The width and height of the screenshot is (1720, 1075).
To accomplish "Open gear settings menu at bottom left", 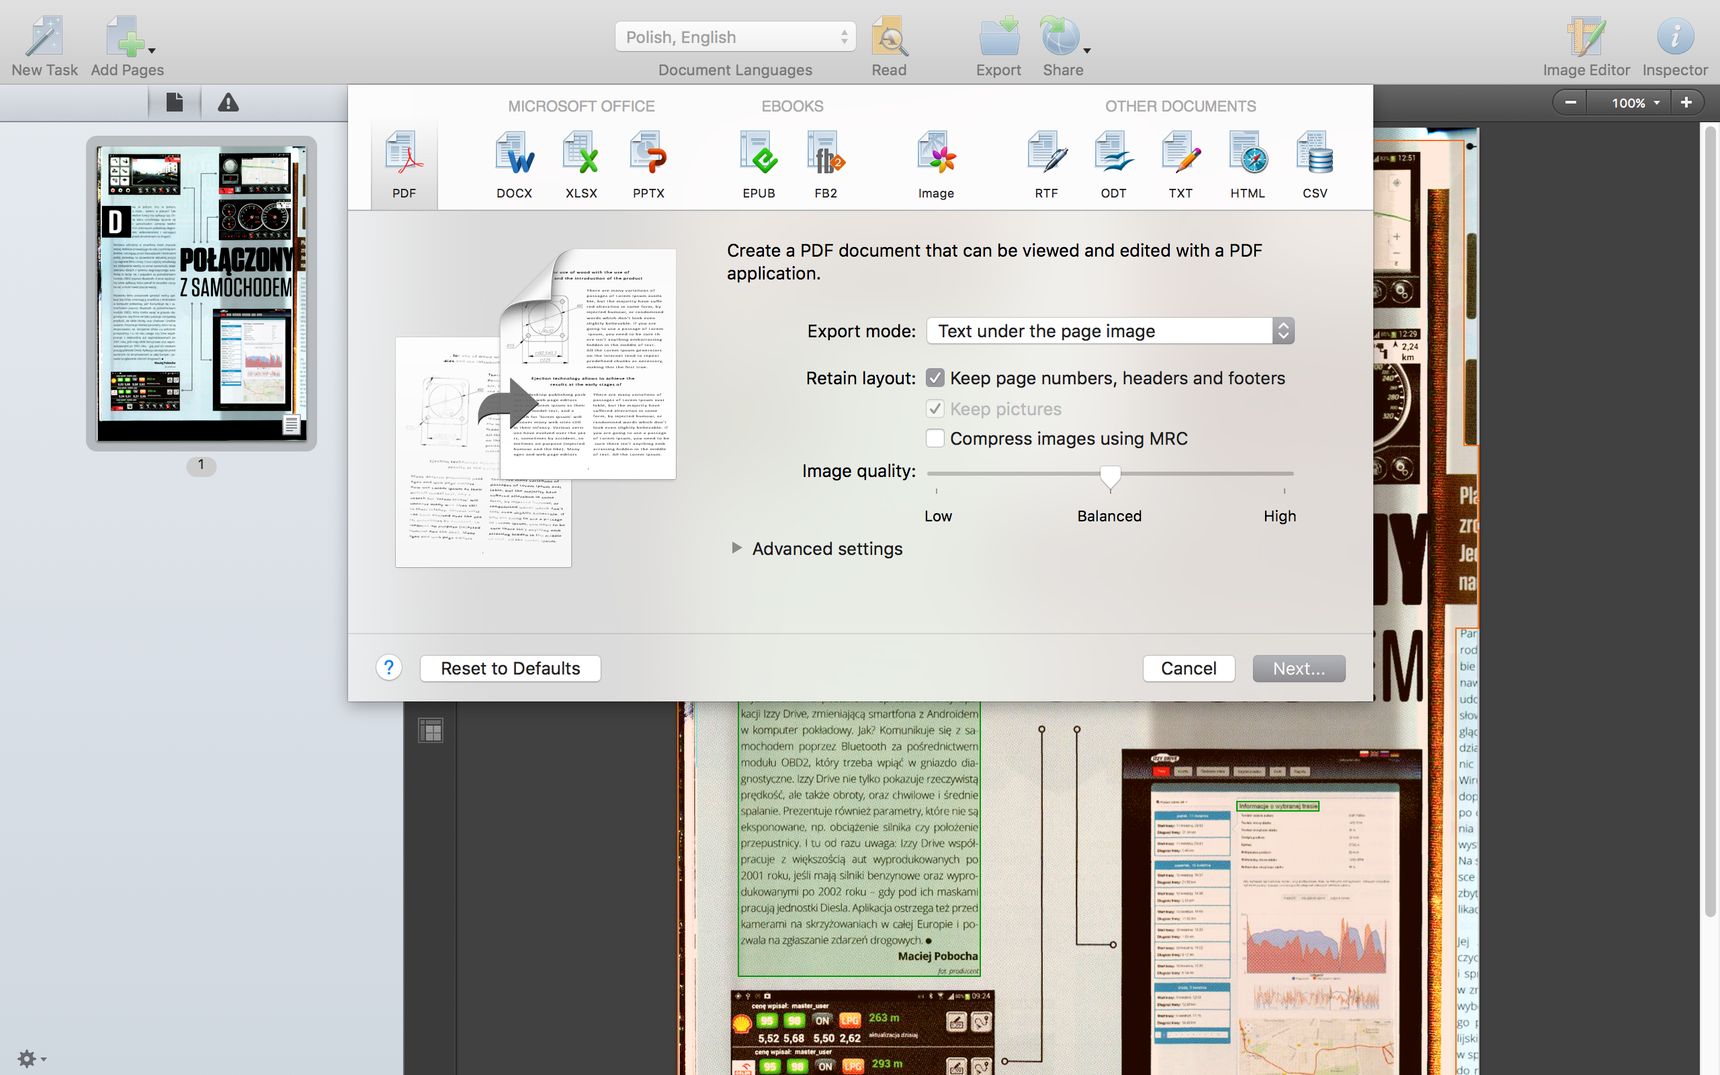I will point(31,1058).
